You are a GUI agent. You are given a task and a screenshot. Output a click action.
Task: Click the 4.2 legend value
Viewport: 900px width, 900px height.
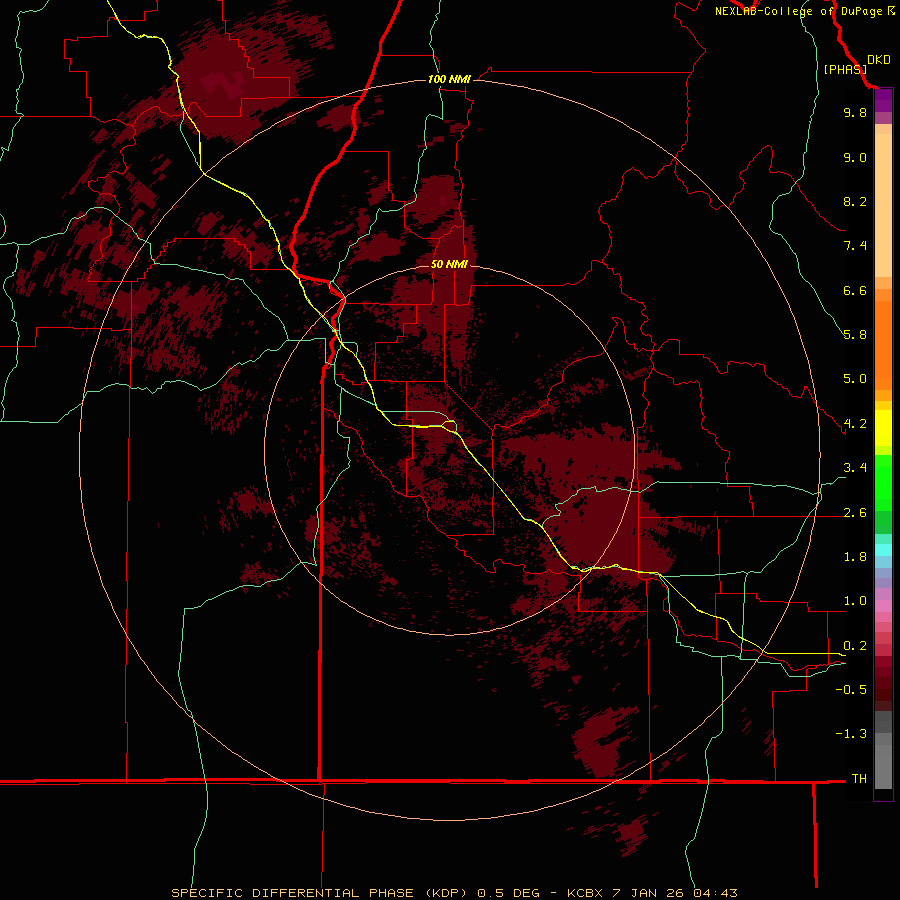click(855, 424)
